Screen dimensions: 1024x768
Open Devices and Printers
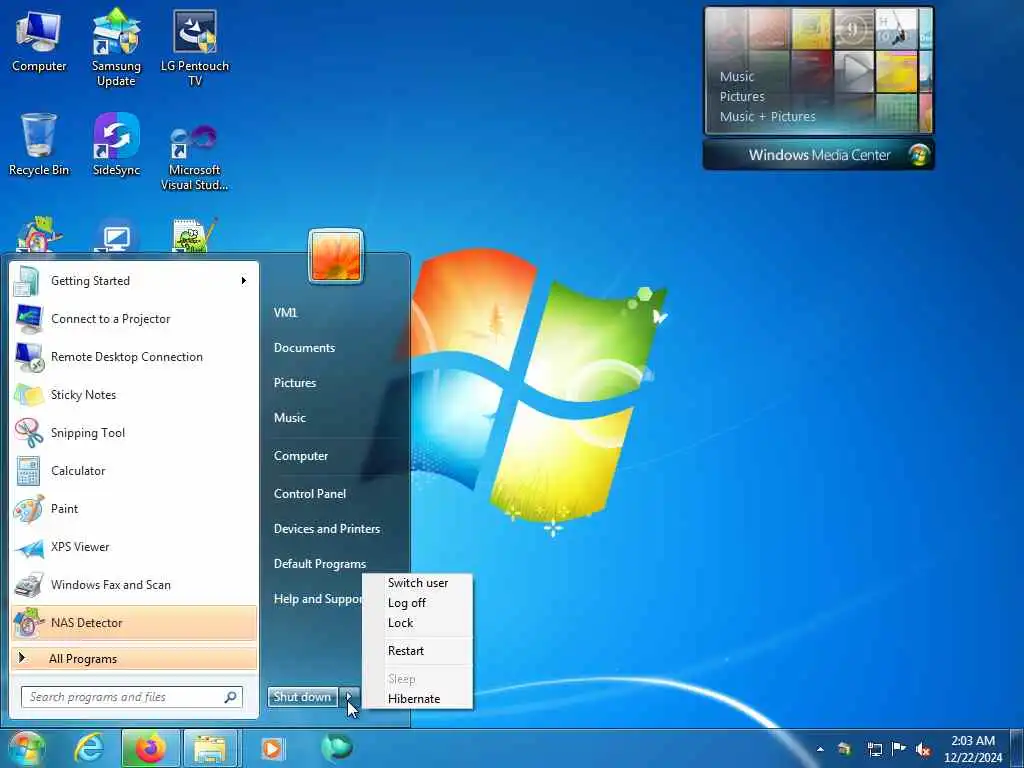point(327,529)
